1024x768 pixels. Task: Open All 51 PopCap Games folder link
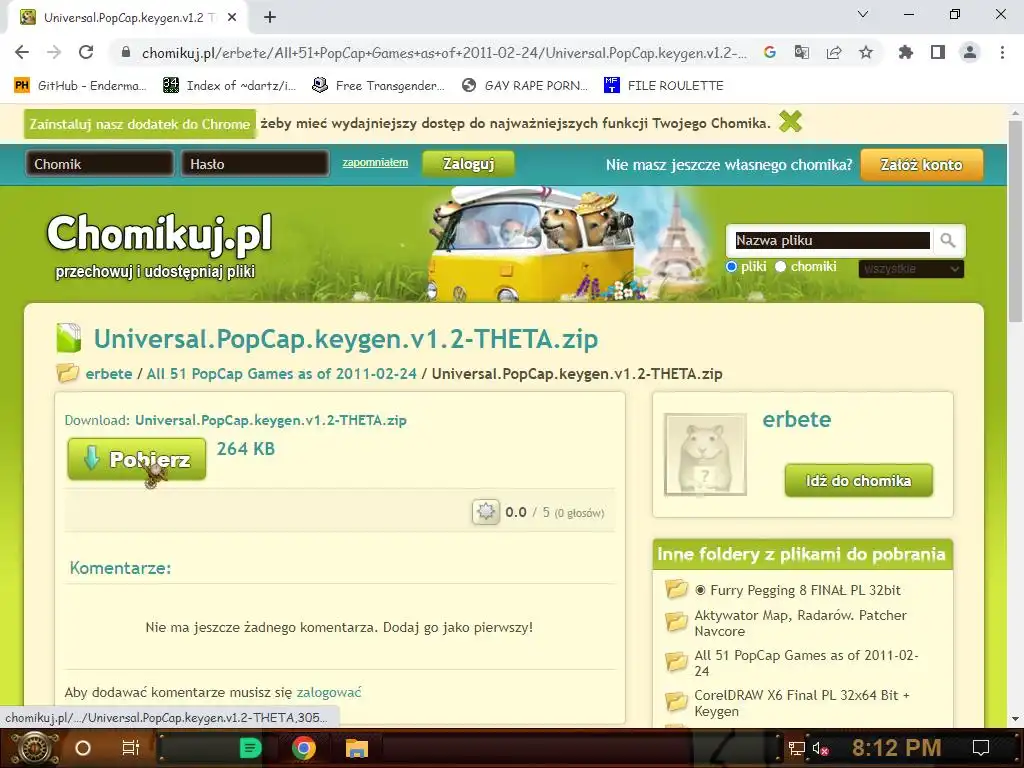coord(806,663)
